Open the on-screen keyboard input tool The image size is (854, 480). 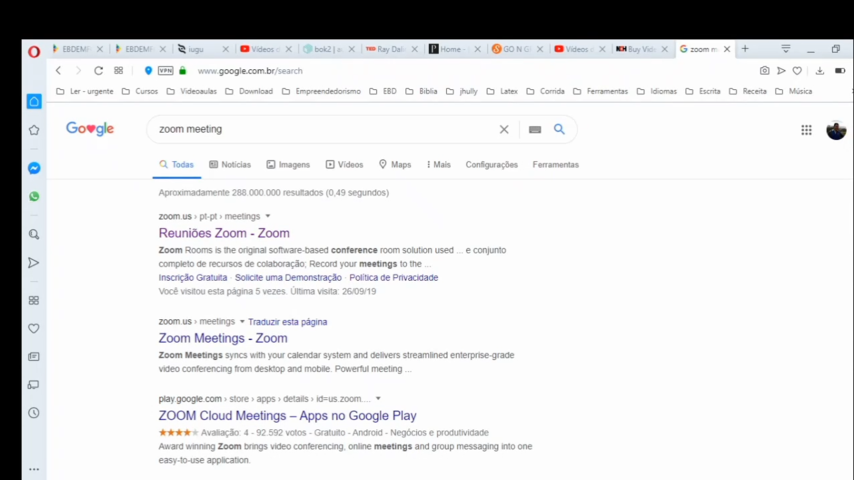point(534,129)
